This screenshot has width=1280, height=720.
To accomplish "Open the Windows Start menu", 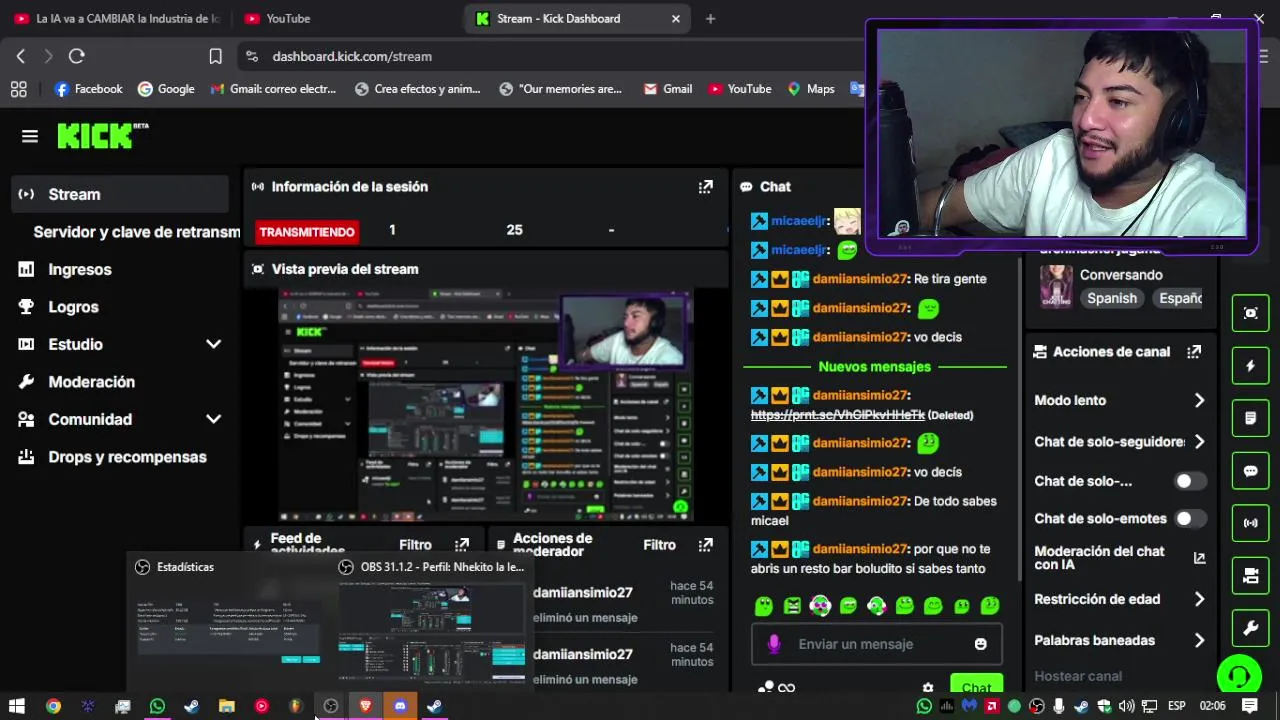I will click(x=17, y=706).
